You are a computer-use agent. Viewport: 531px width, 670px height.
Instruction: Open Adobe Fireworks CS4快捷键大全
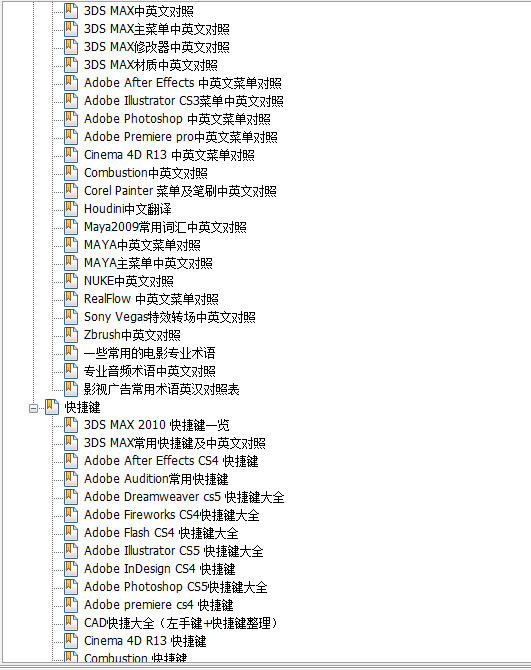(172, 515)
